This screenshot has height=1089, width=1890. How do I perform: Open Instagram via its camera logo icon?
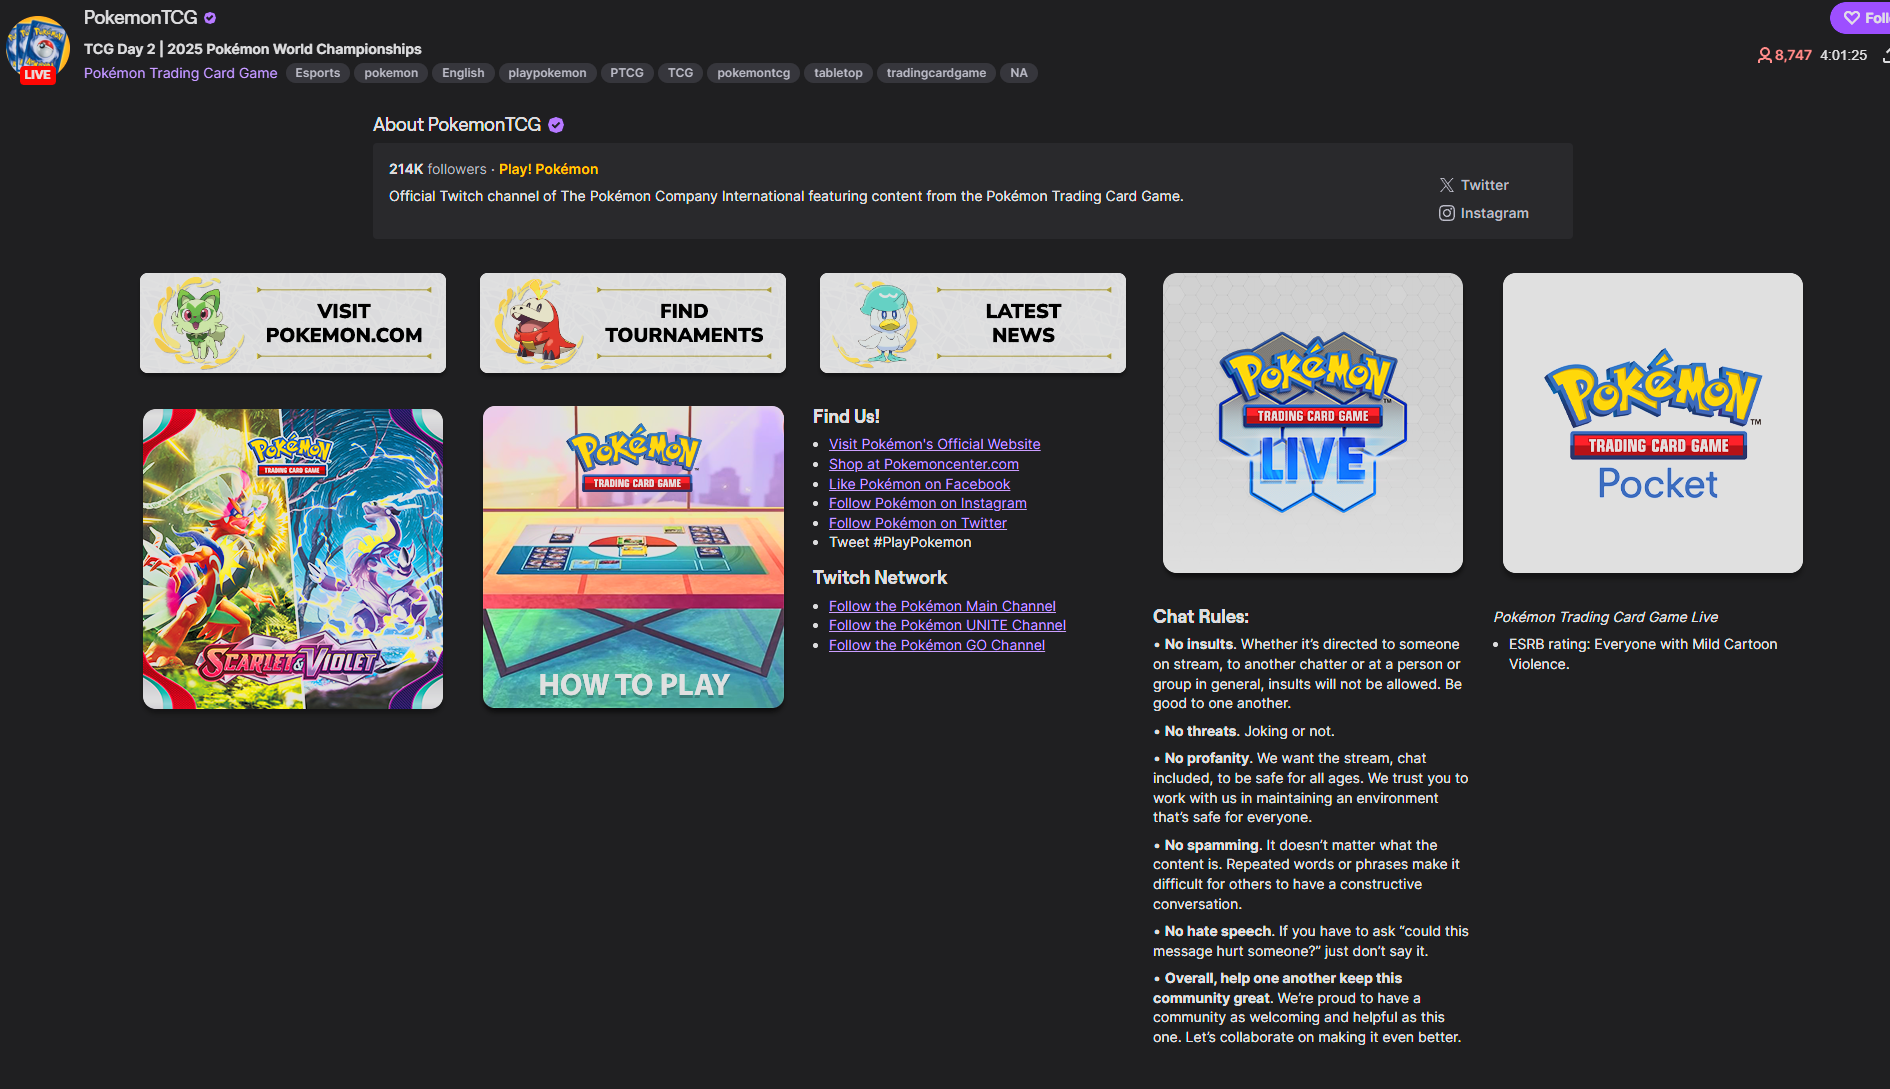(x=1446, y=213)
